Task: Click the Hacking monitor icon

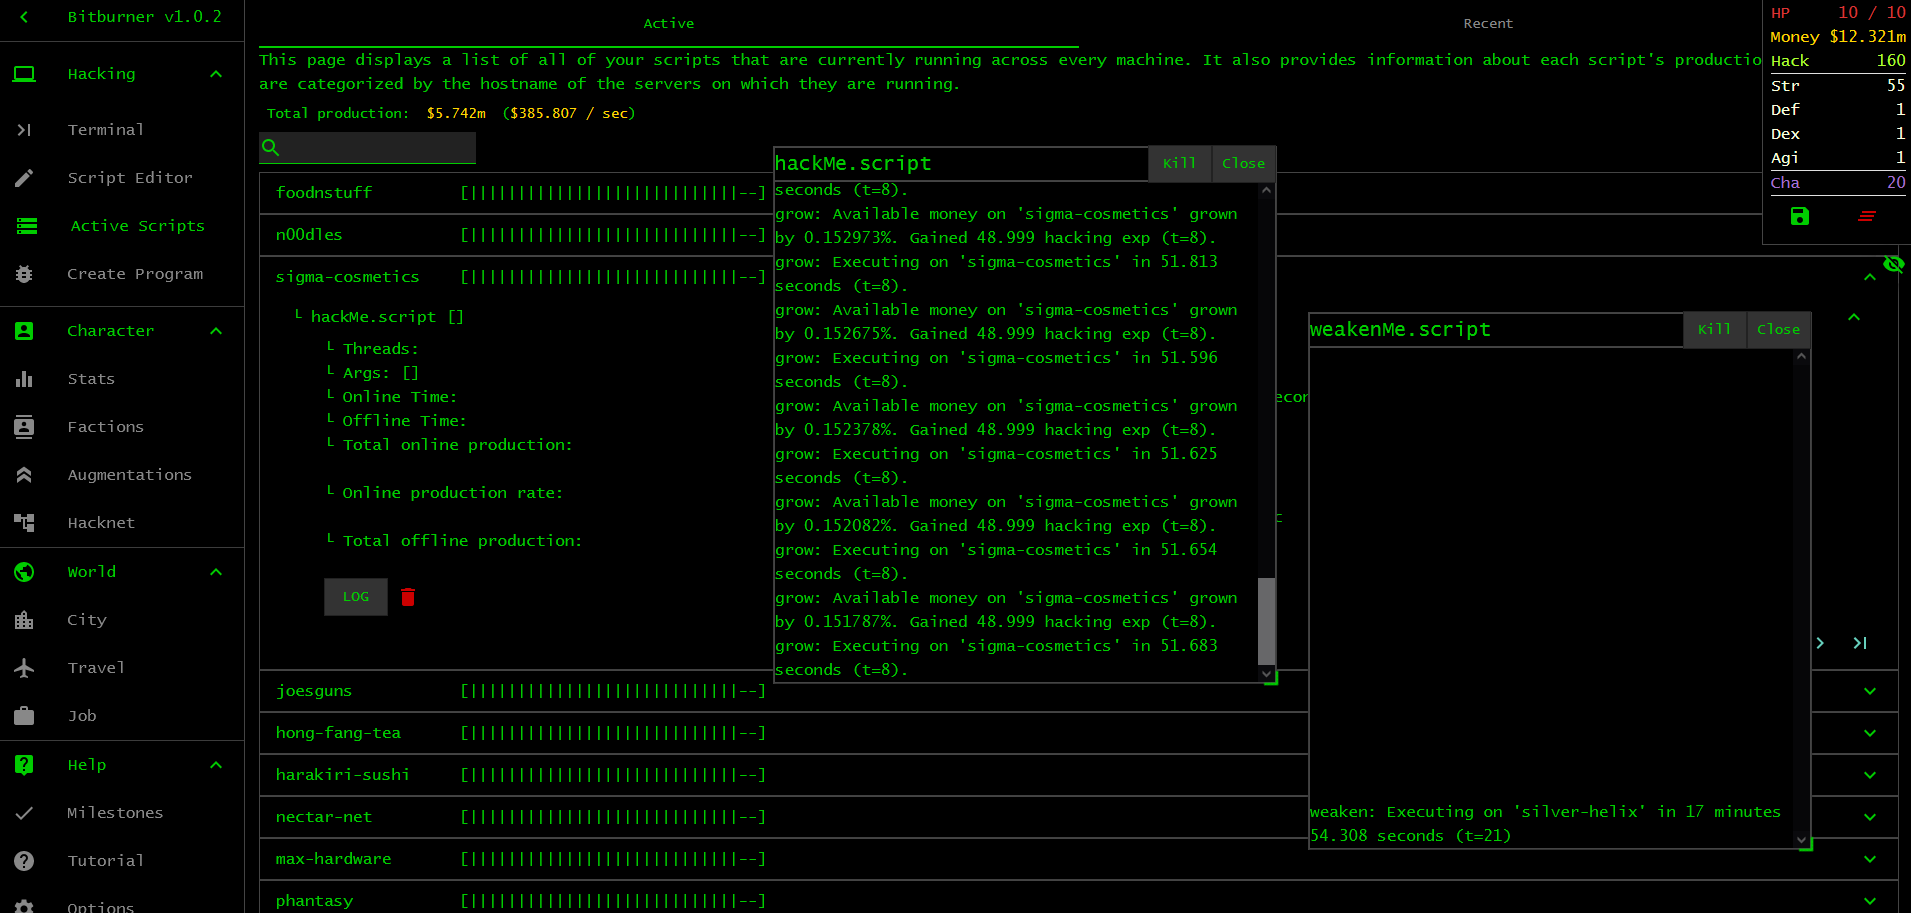Action: pos(25,74)
